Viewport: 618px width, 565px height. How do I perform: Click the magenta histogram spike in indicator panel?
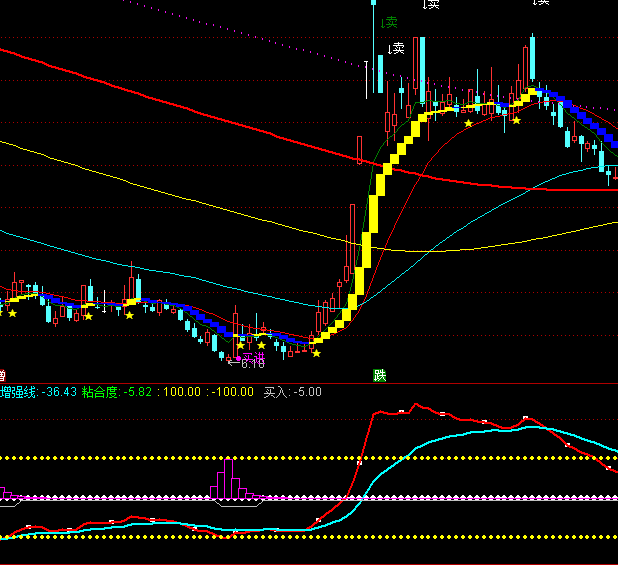(x=229, y=478)
